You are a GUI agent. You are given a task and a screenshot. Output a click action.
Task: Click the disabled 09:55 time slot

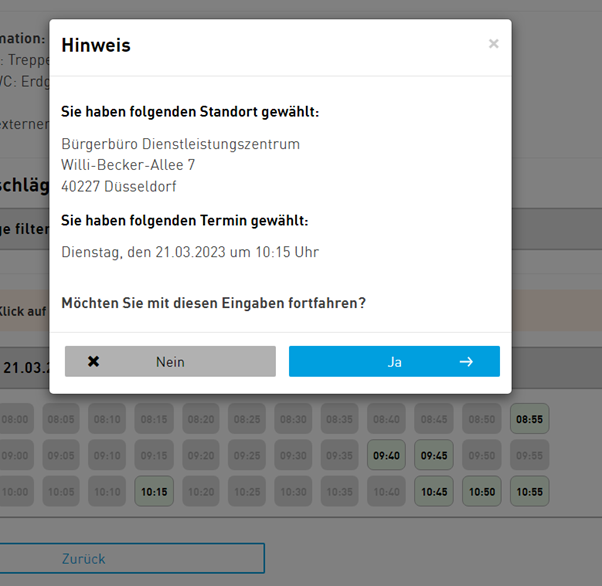(x=529, y=455)
